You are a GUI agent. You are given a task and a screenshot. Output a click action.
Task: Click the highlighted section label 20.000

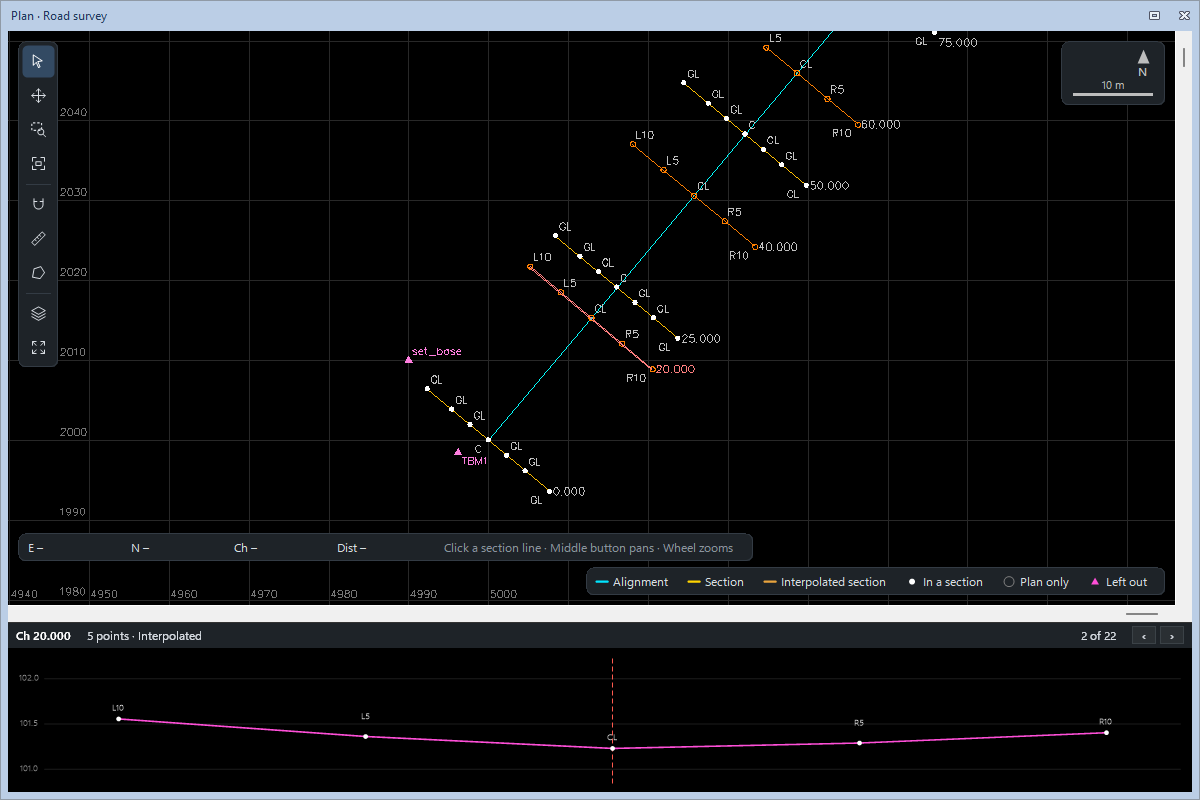point(676,369)
